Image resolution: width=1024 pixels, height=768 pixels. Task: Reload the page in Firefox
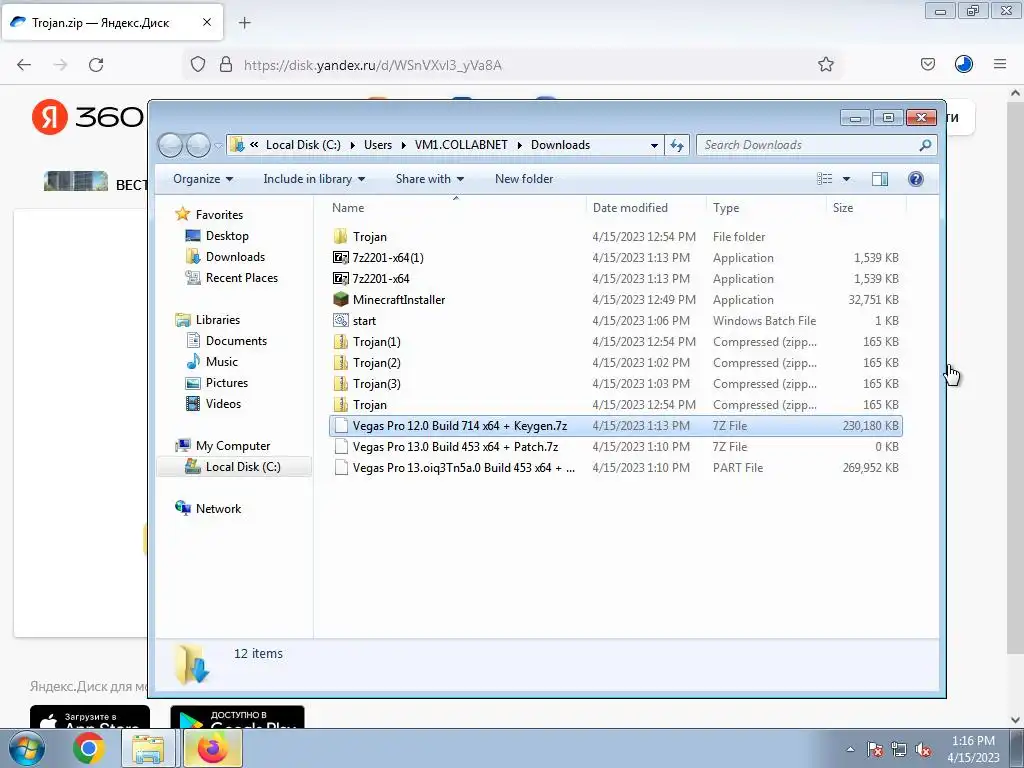pyautogui.click(x=96, y=65)
